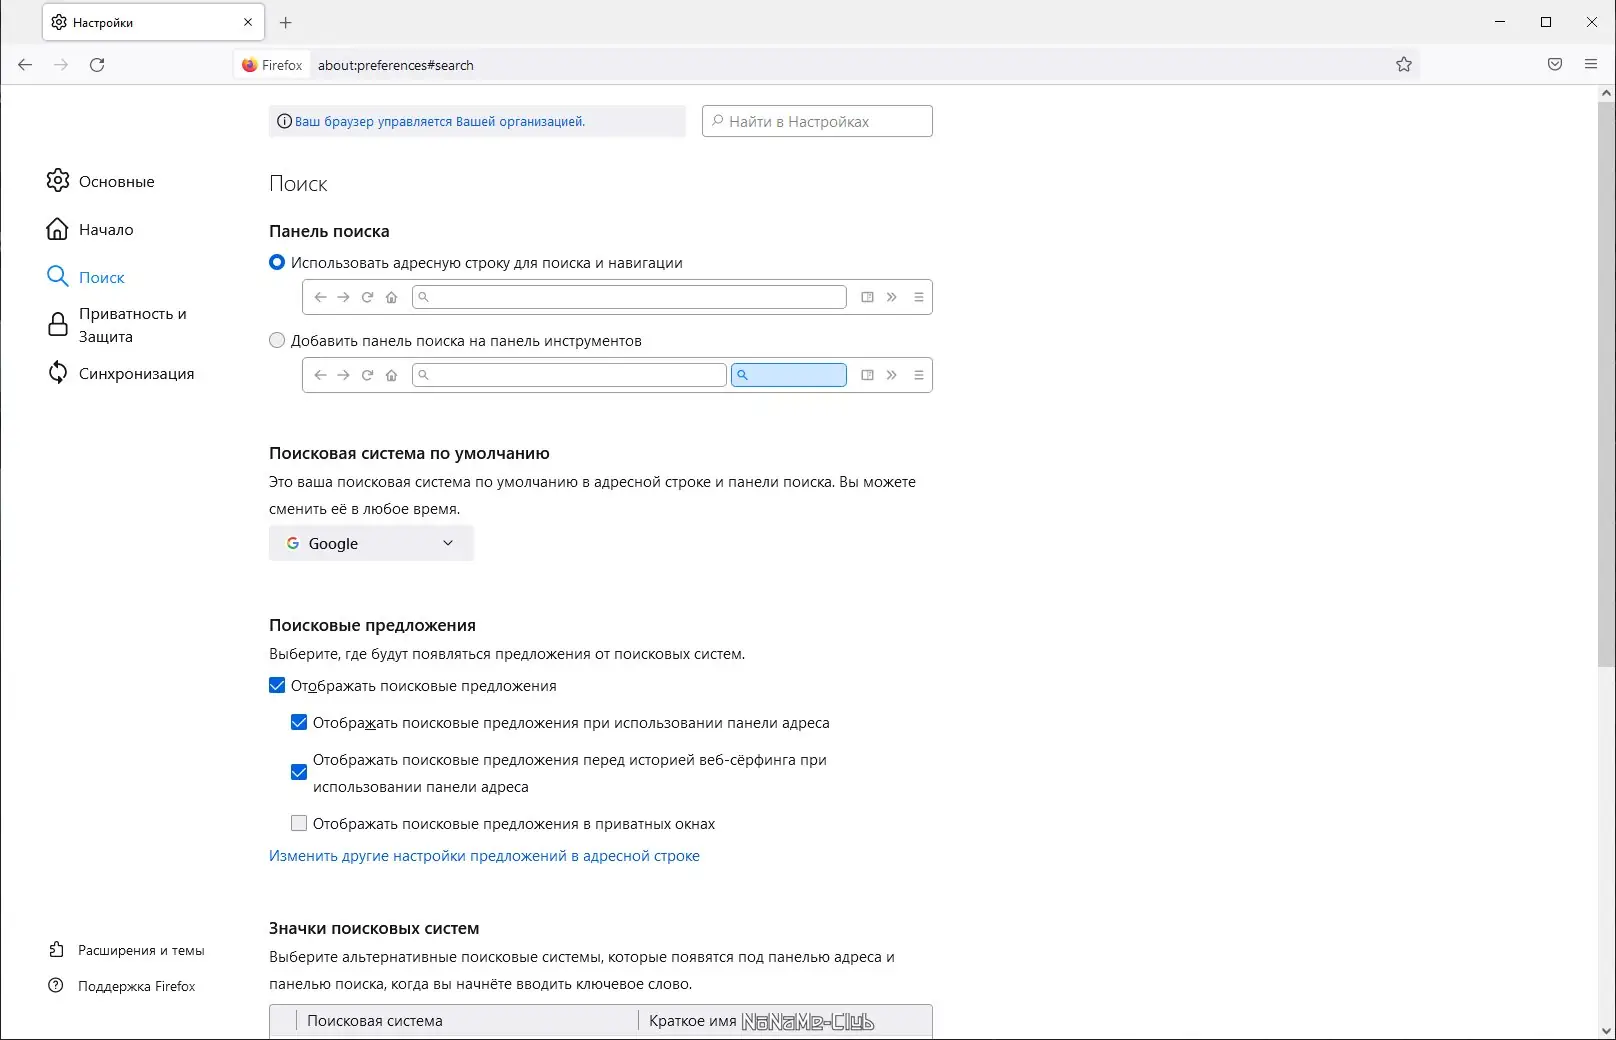Click the 'Поисковые предложения' heading
This screenshot has width=1616, height=1040.
372,625
